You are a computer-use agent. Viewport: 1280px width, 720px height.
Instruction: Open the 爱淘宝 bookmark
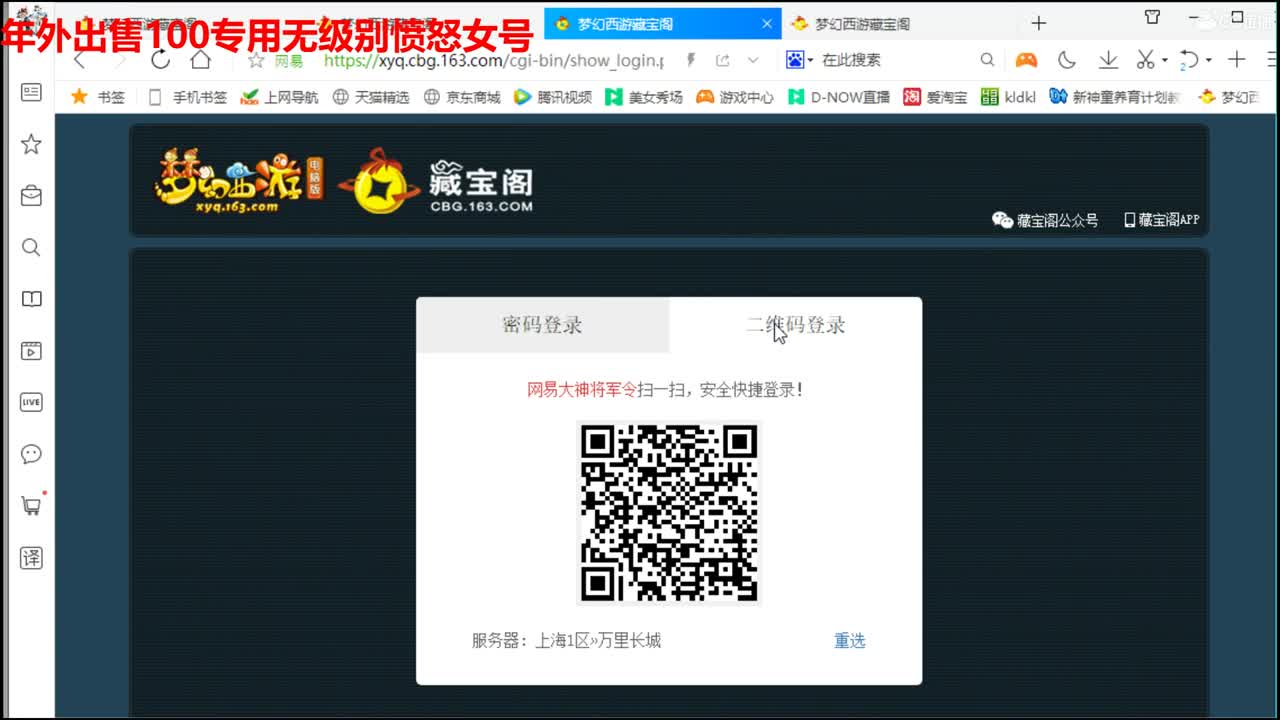coord(935,97)
